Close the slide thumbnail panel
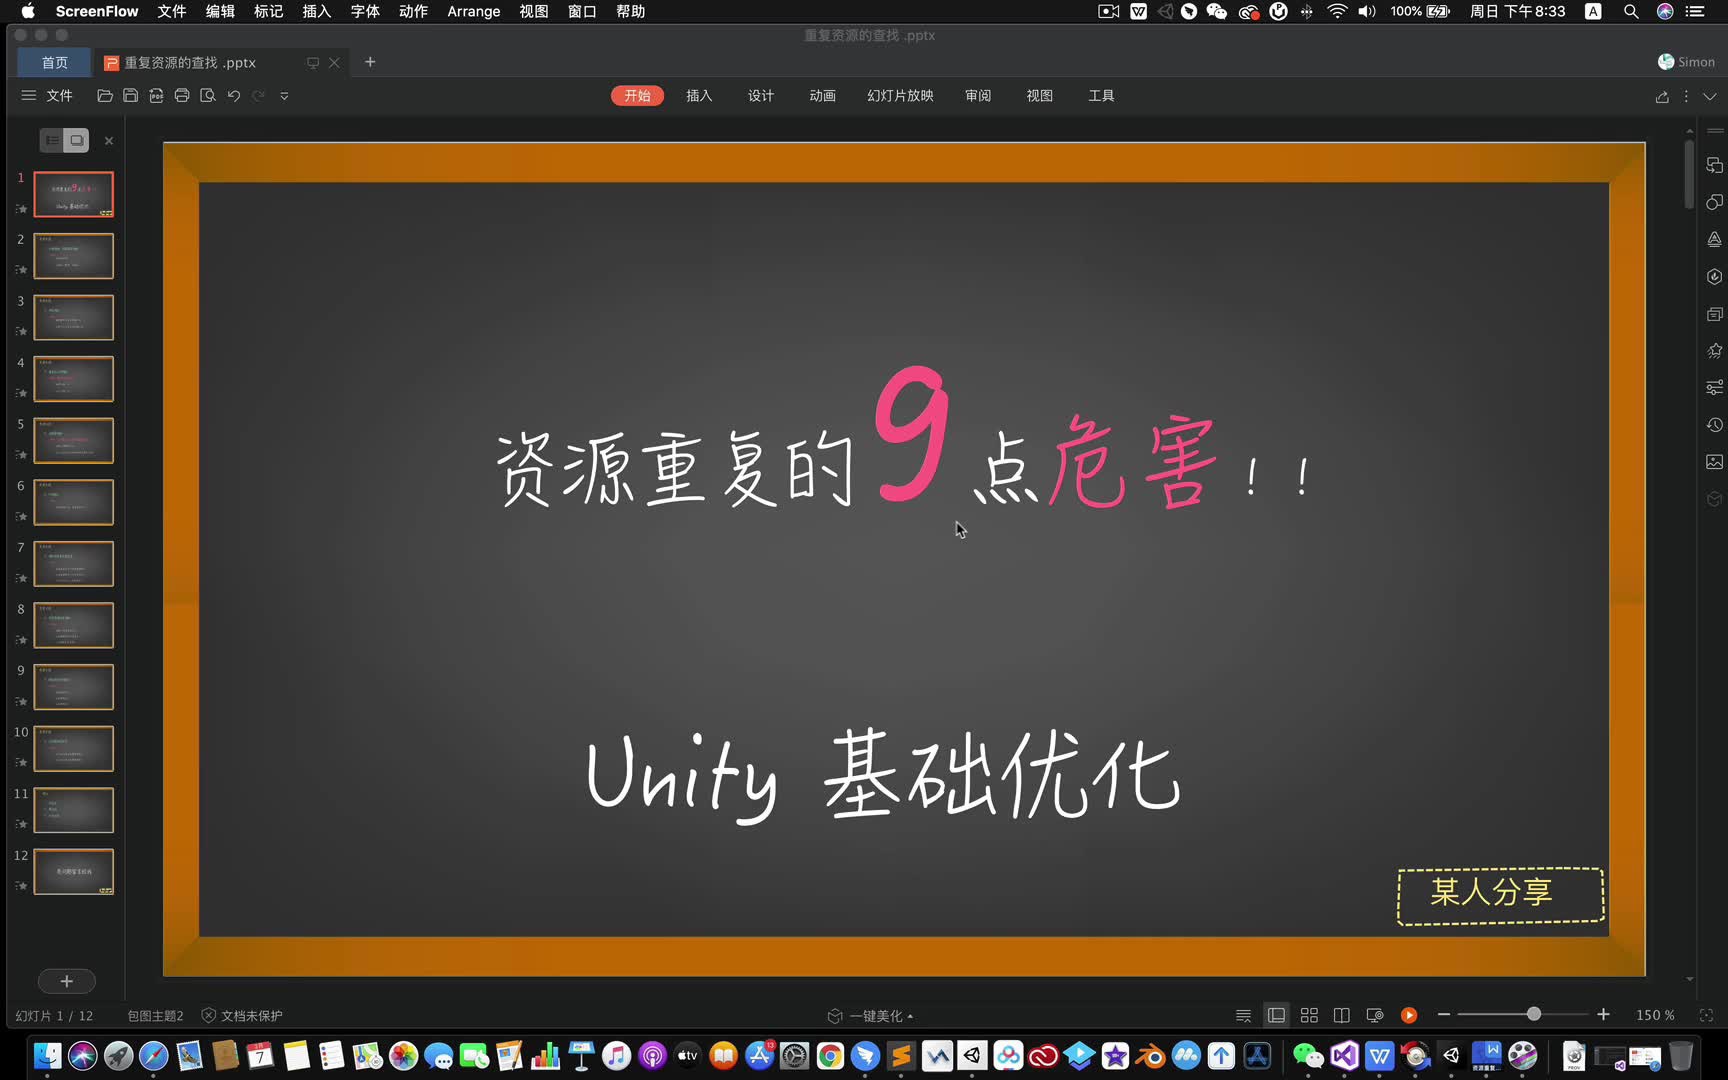 (x=109, y=141)
